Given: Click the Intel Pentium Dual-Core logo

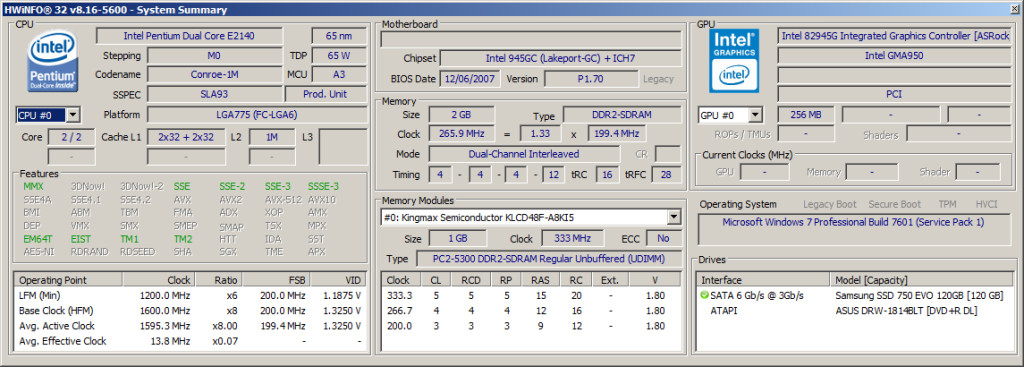Looking at the screenshot, I should (52, 61).
